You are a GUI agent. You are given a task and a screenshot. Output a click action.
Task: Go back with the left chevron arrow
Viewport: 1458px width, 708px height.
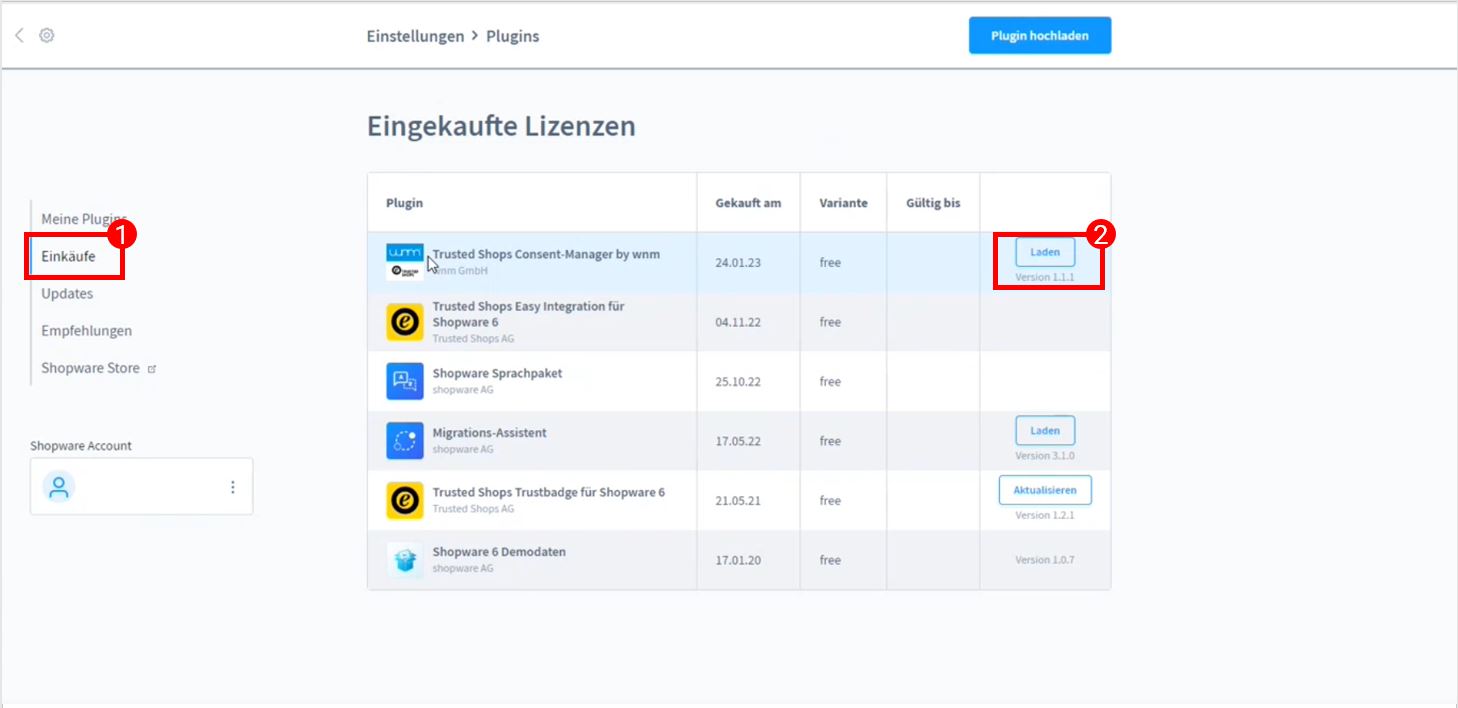click(x=19, y=35)
